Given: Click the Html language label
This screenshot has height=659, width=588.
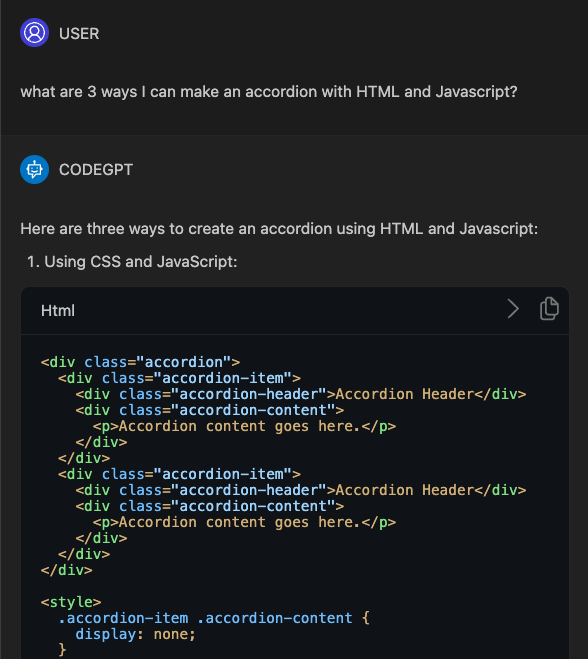Looking at the screenshot, I should [x=58, y=311].
